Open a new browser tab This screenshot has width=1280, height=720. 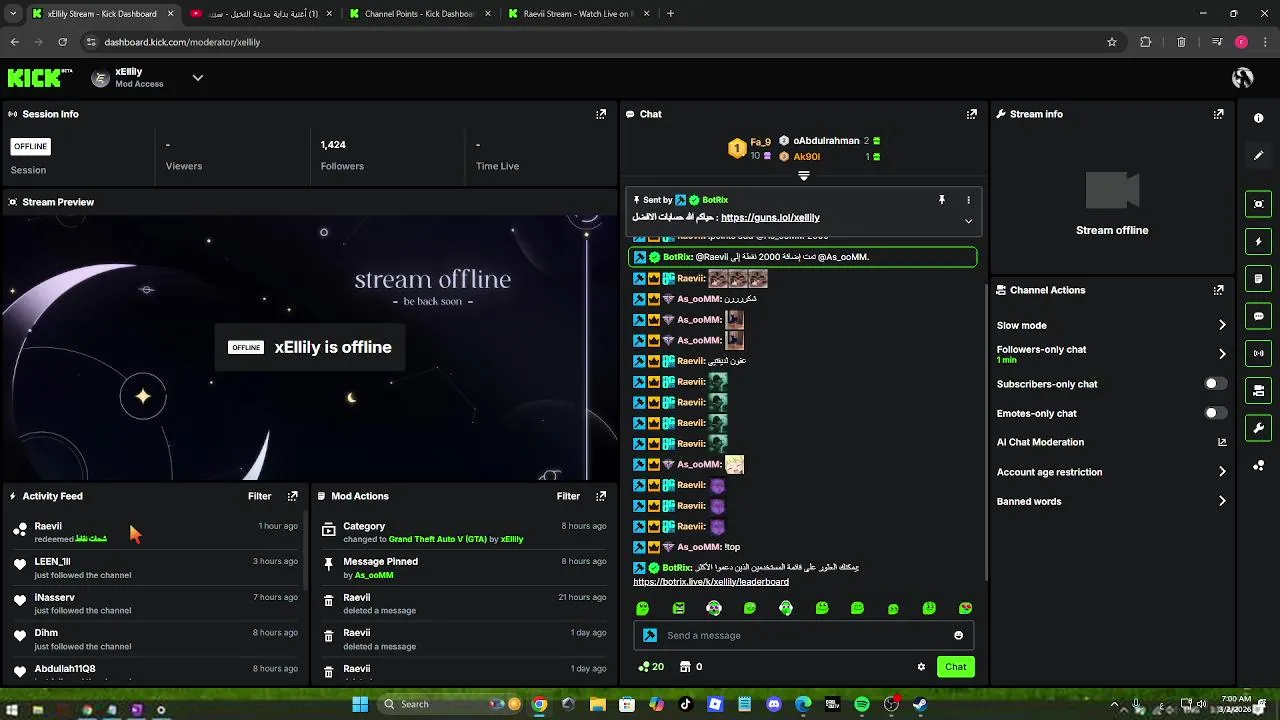tap(670, 14)
